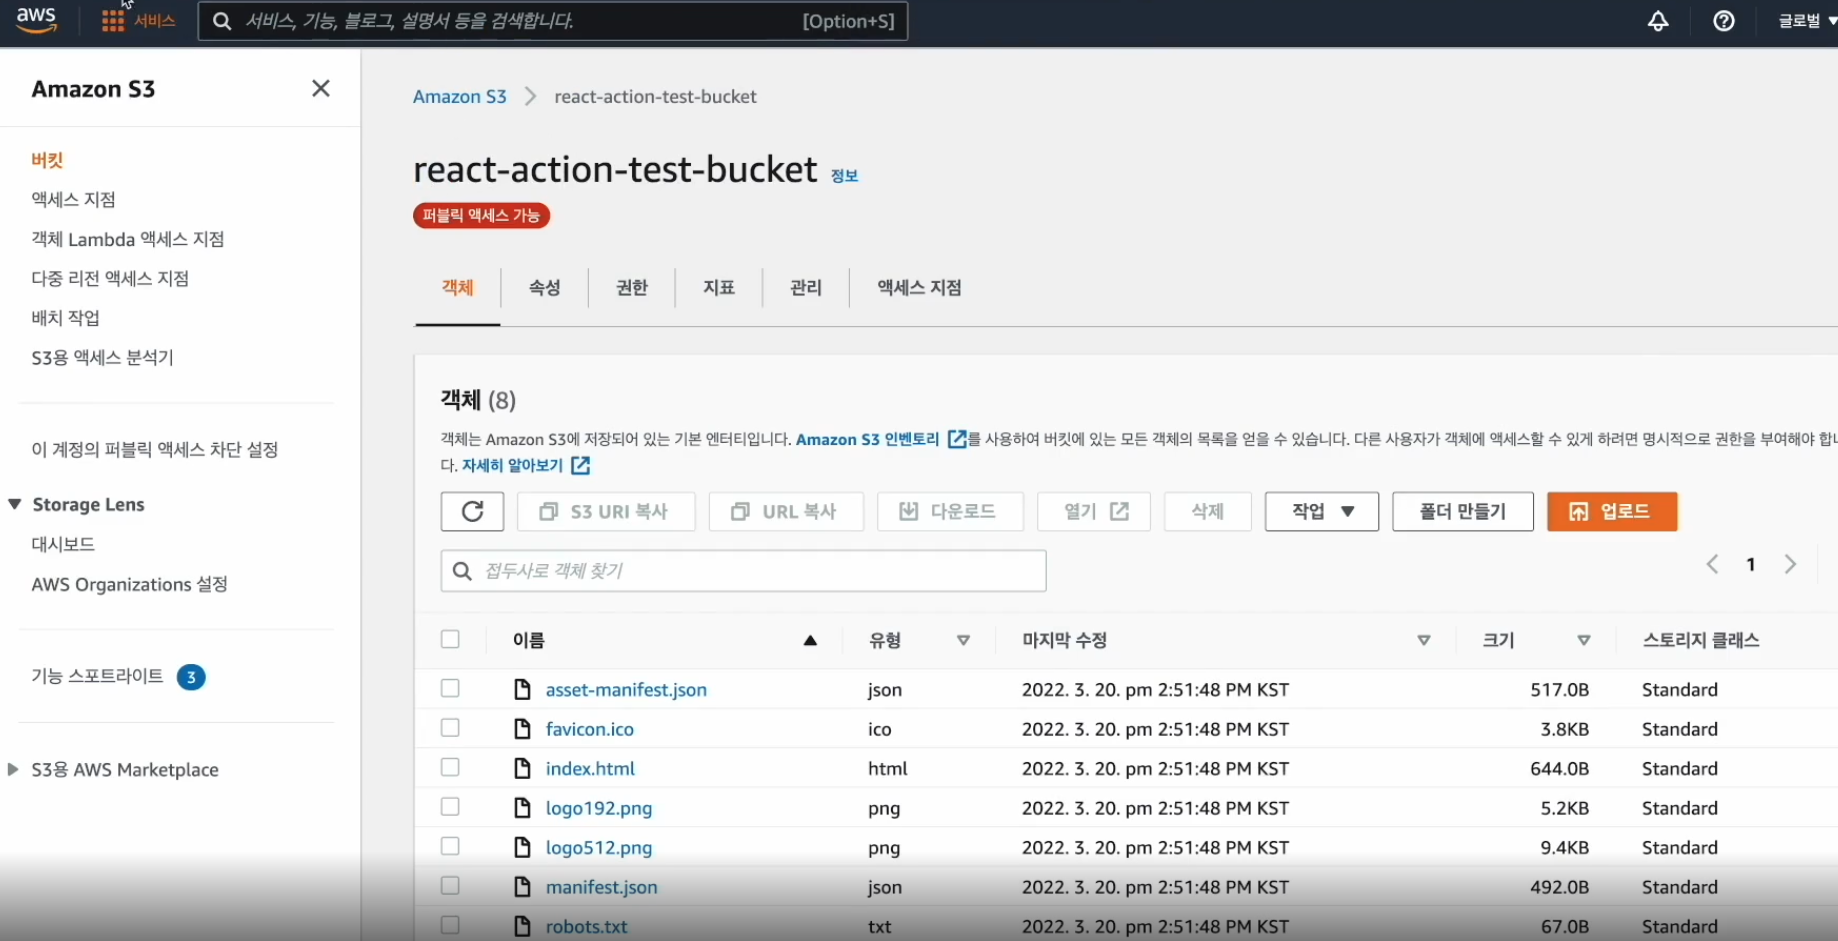The height and width of the screenshot is (941, 1838).
Task: Open AWS Organizations 설정 sidebar item
Action: pyautogui.click(x=130, y=585)
